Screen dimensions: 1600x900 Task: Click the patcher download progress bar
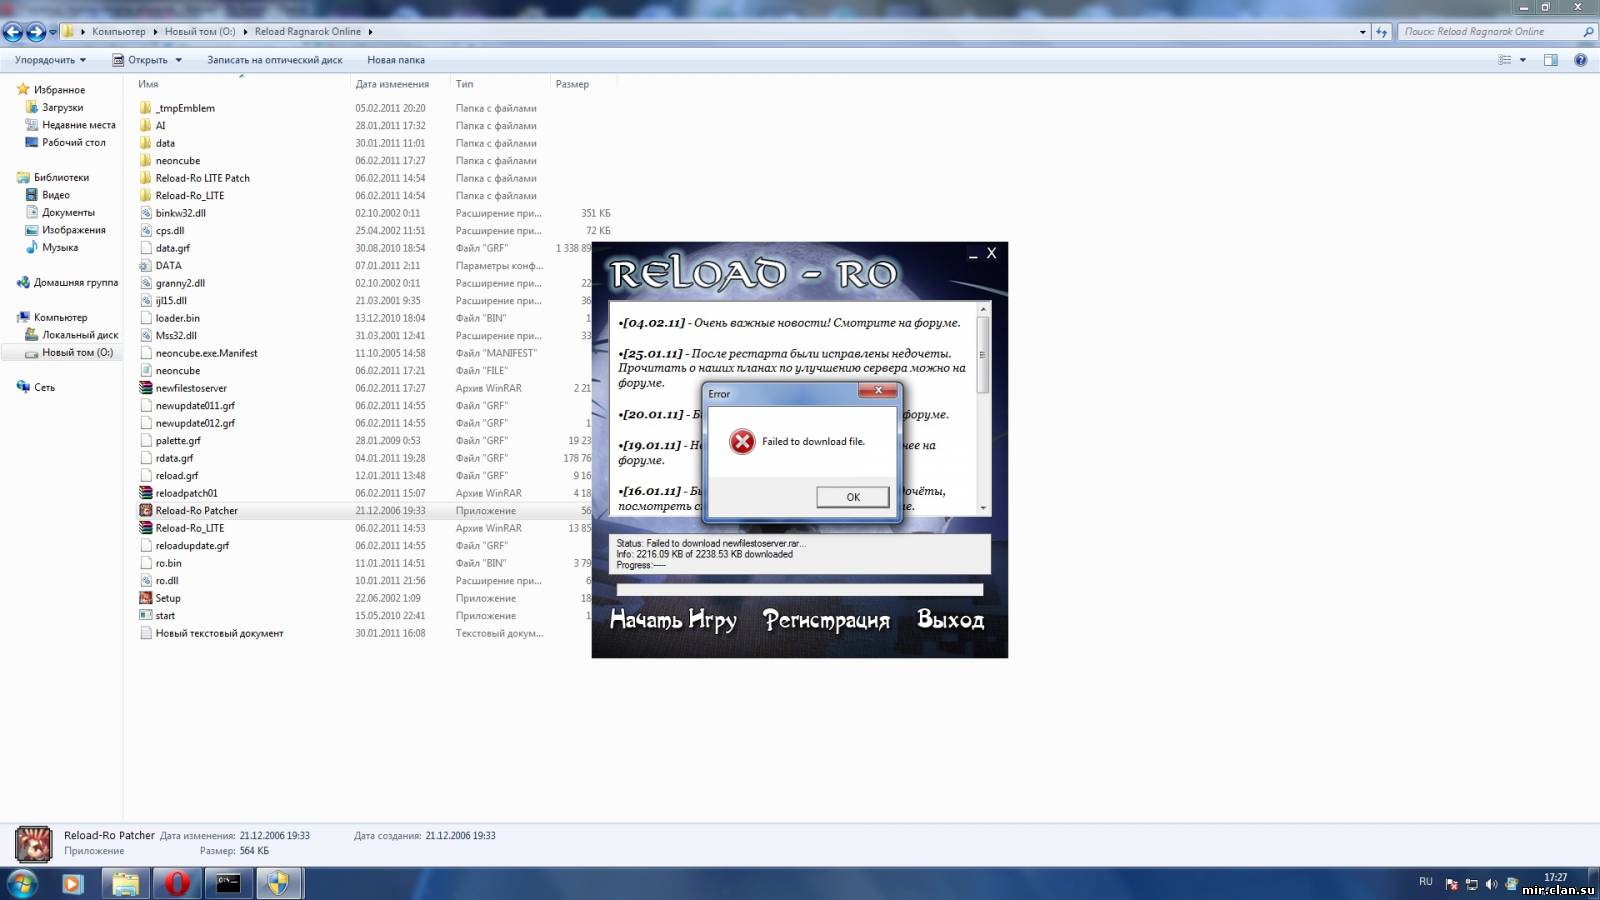pyautogui.click(x=799, y=590)
